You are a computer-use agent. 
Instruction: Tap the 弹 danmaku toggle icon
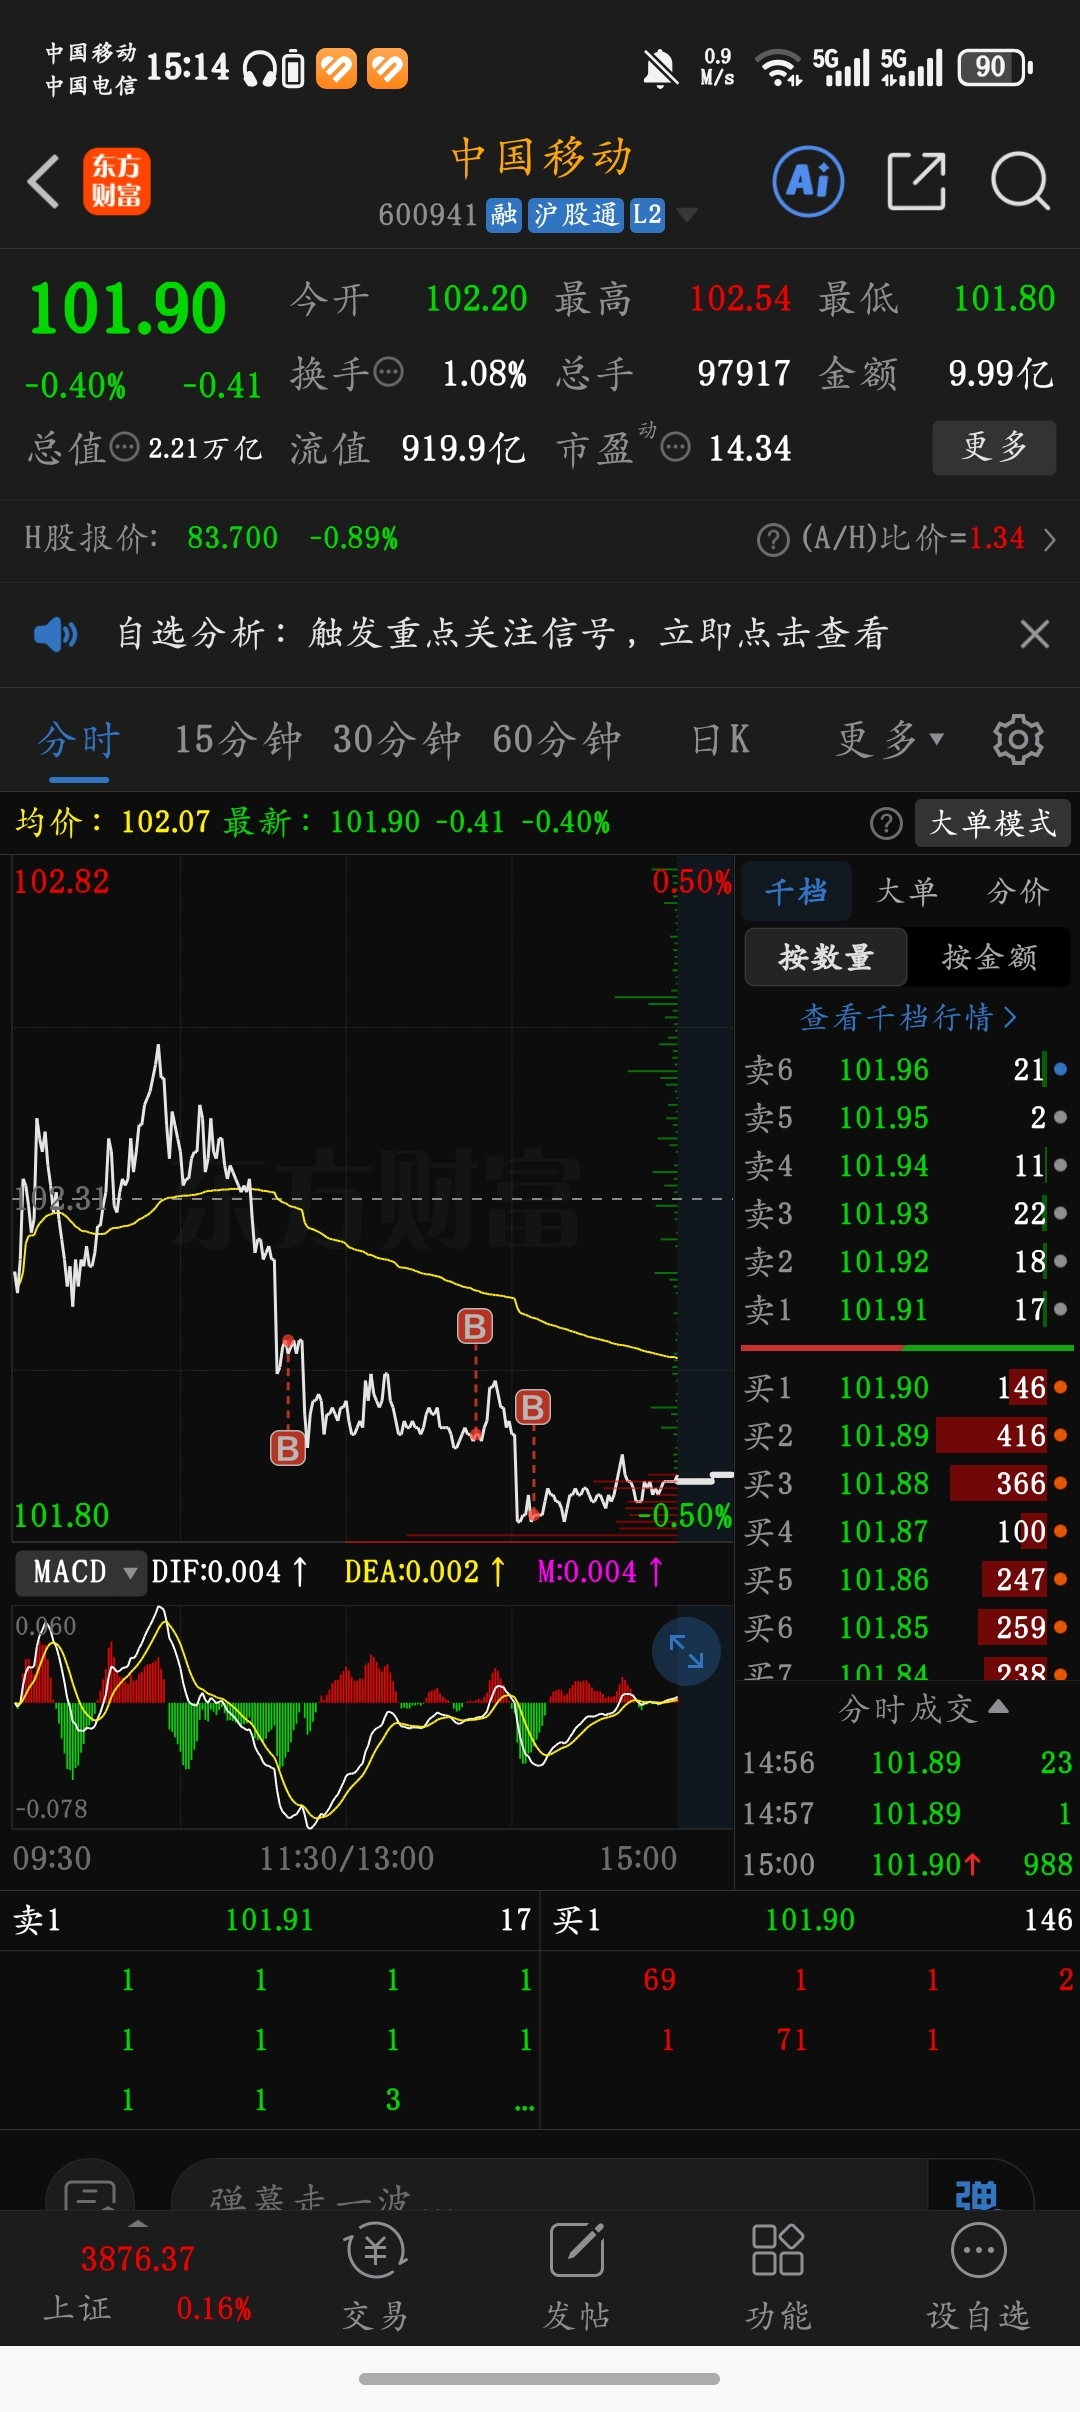point(976,2194)
